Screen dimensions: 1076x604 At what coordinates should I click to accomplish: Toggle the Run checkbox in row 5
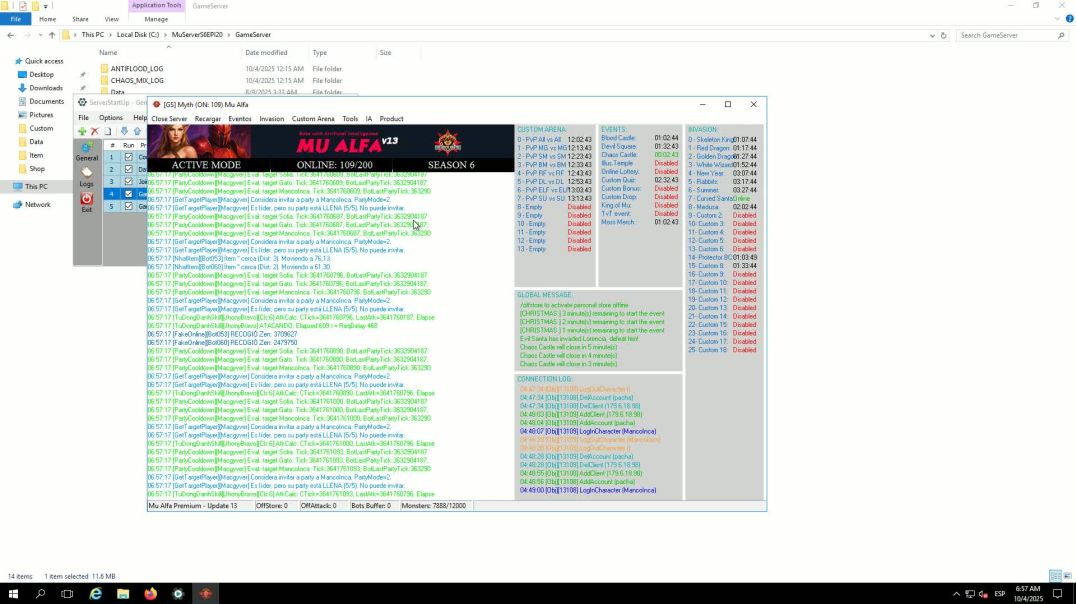point(128,206)
